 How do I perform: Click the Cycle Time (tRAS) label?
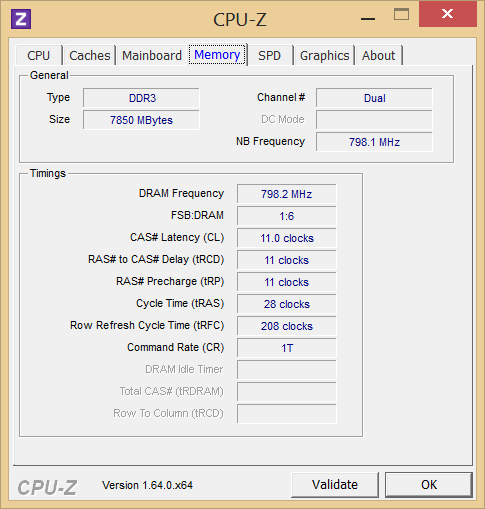[180, 303]
